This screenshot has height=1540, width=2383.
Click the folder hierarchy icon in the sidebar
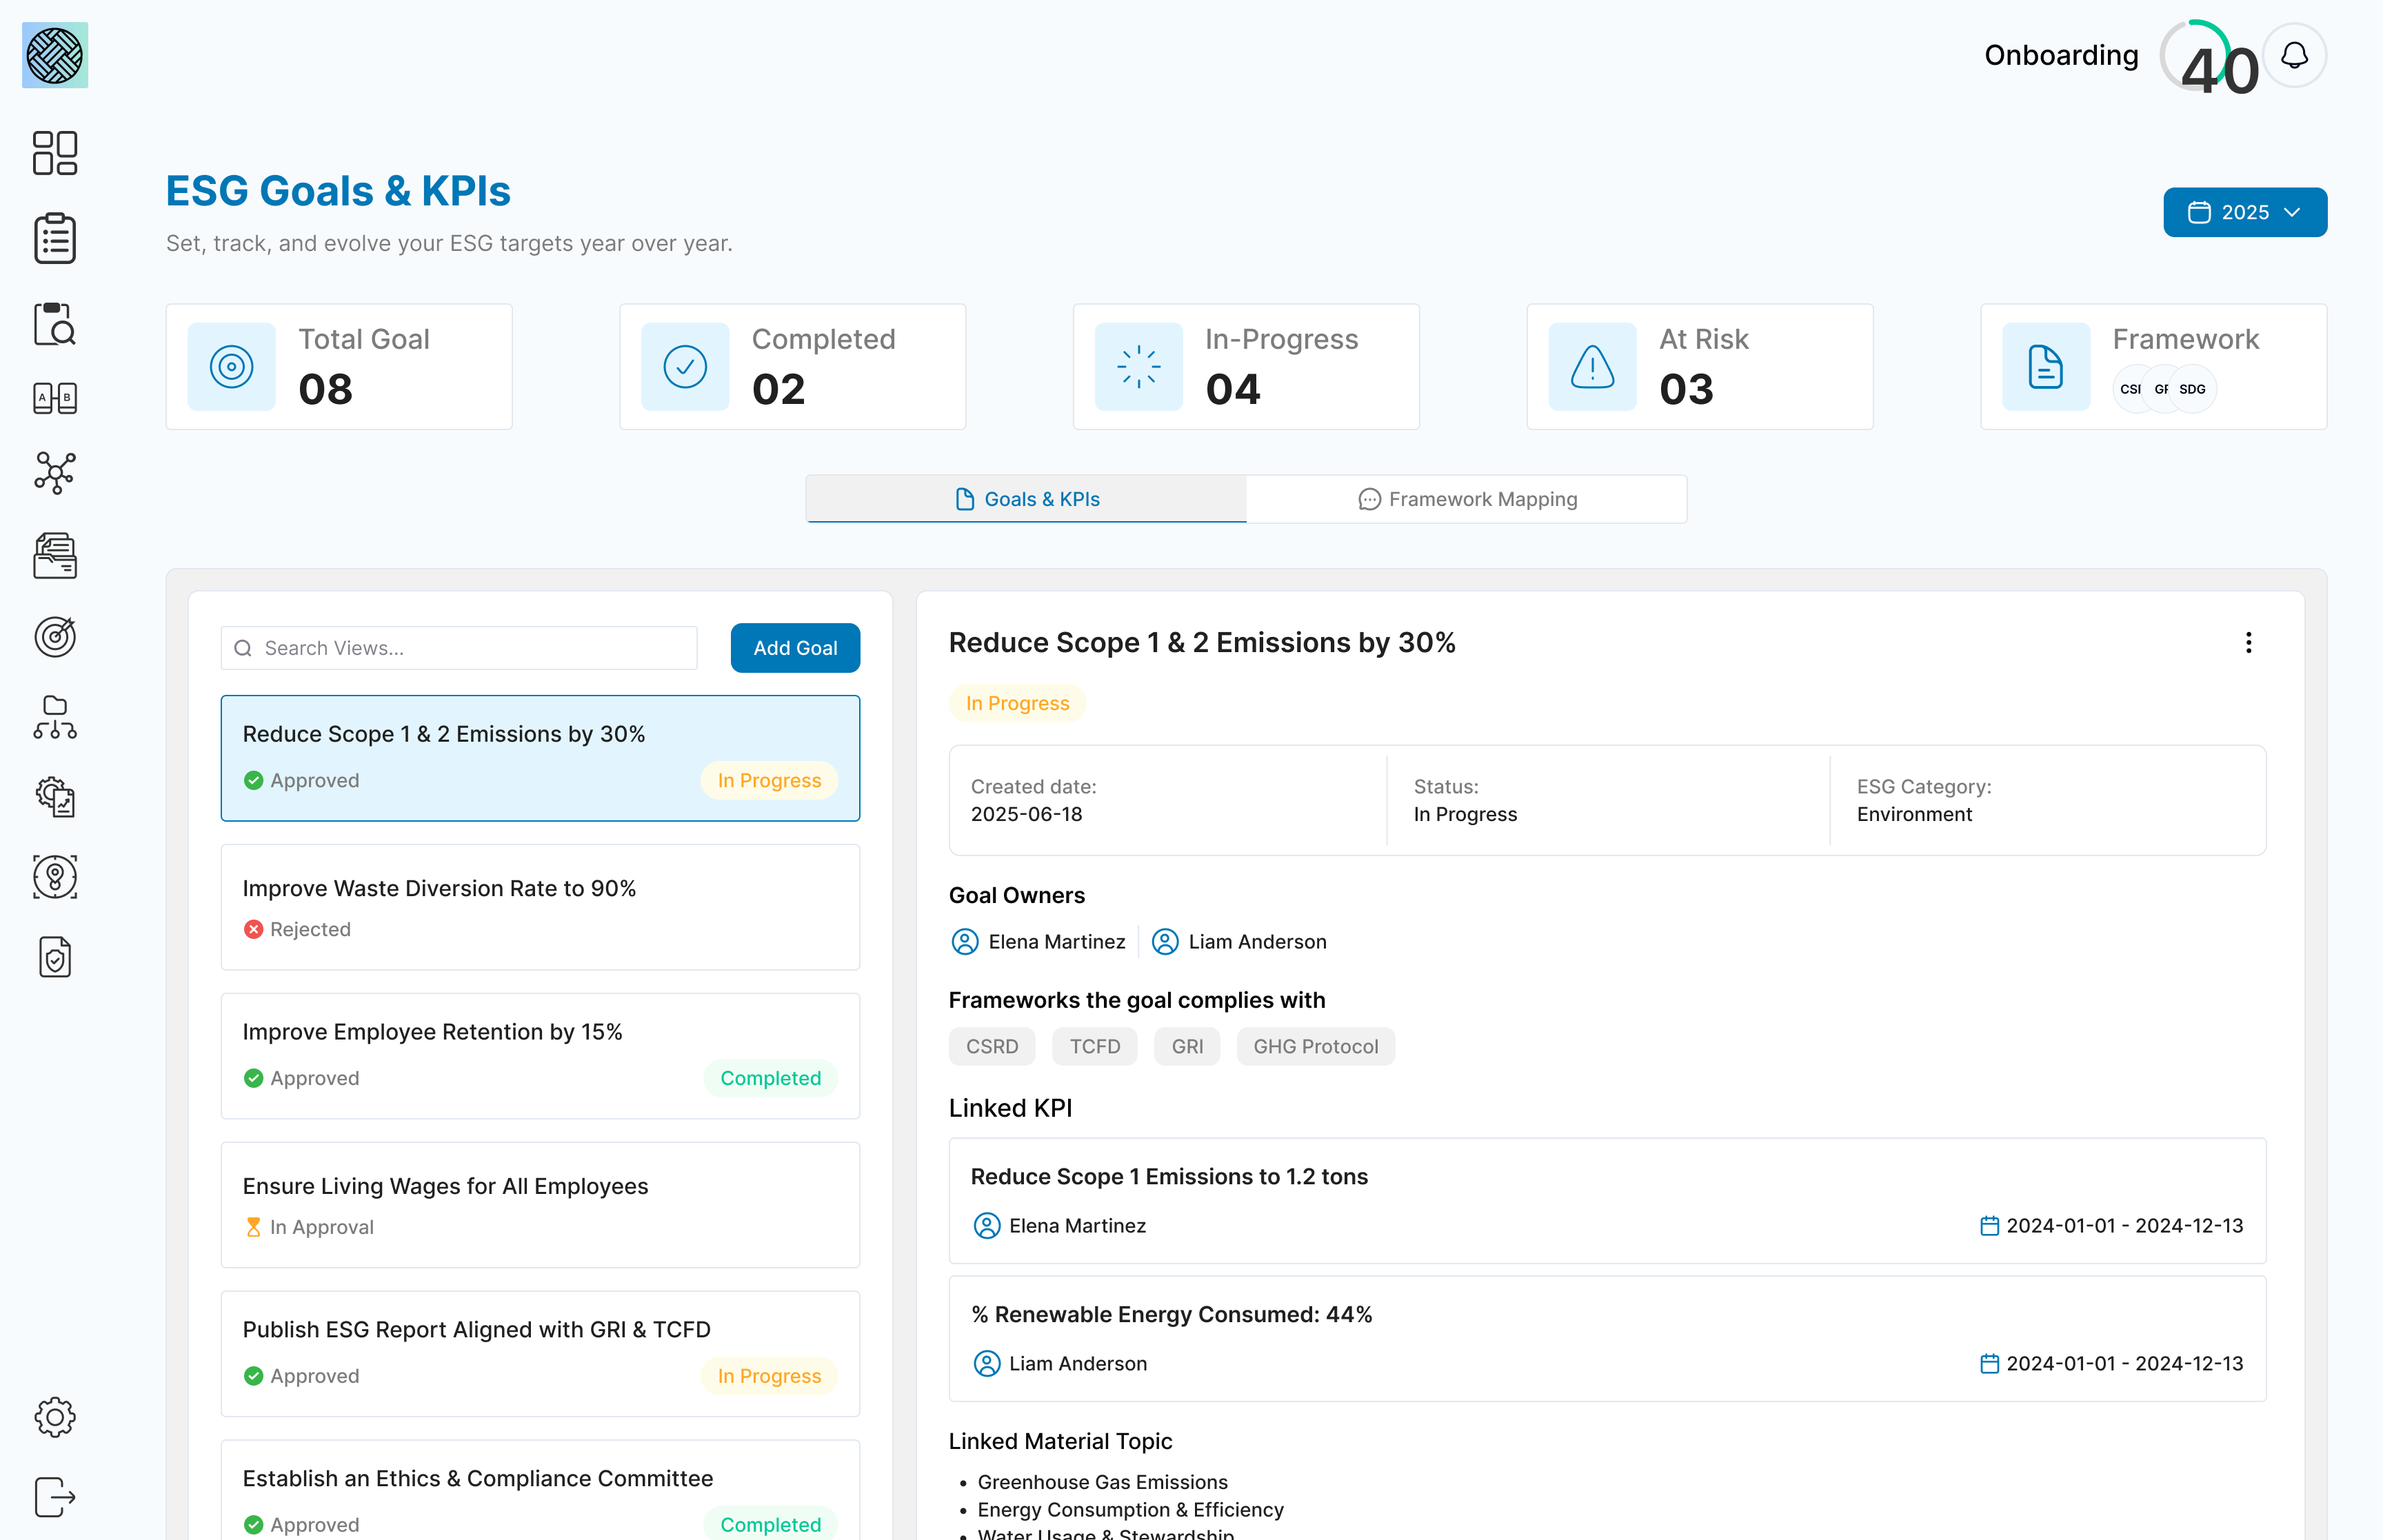[x=55, y=717]
